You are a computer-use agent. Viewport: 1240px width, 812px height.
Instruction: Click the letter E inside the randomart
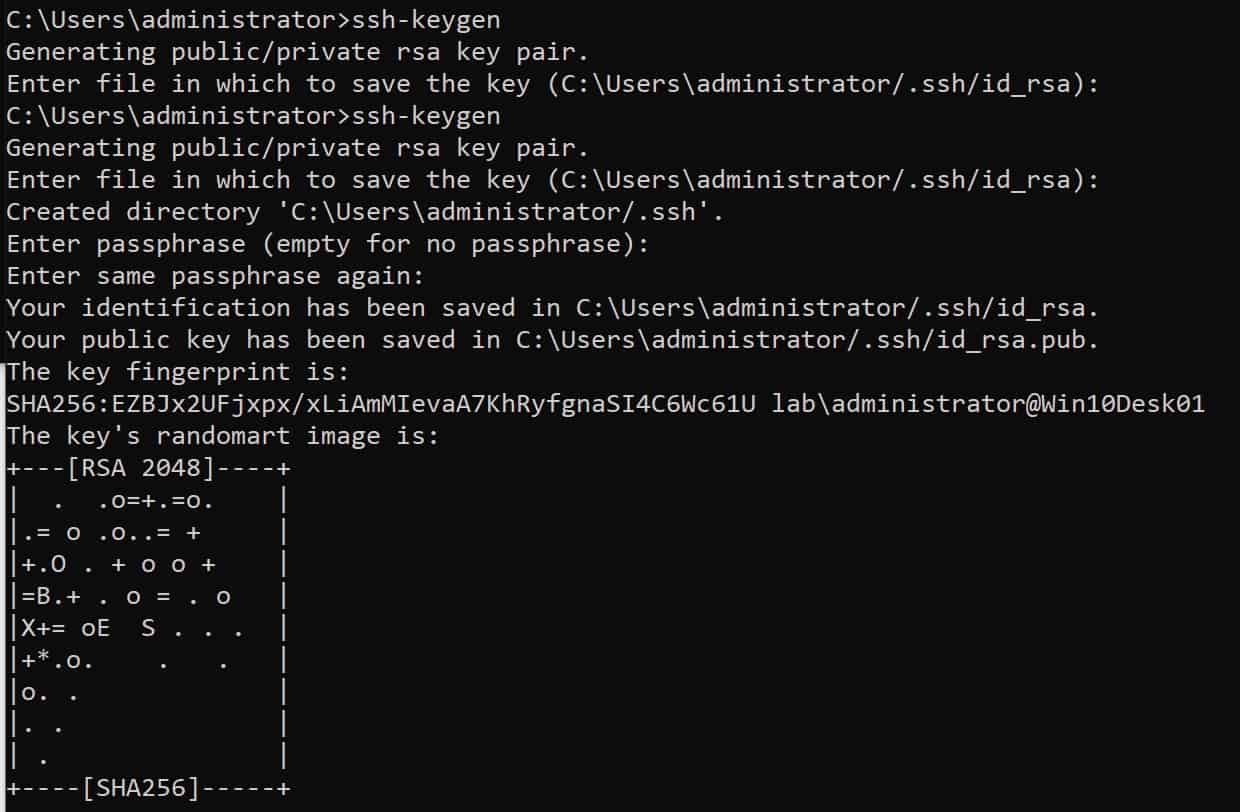tap(103, 628)
